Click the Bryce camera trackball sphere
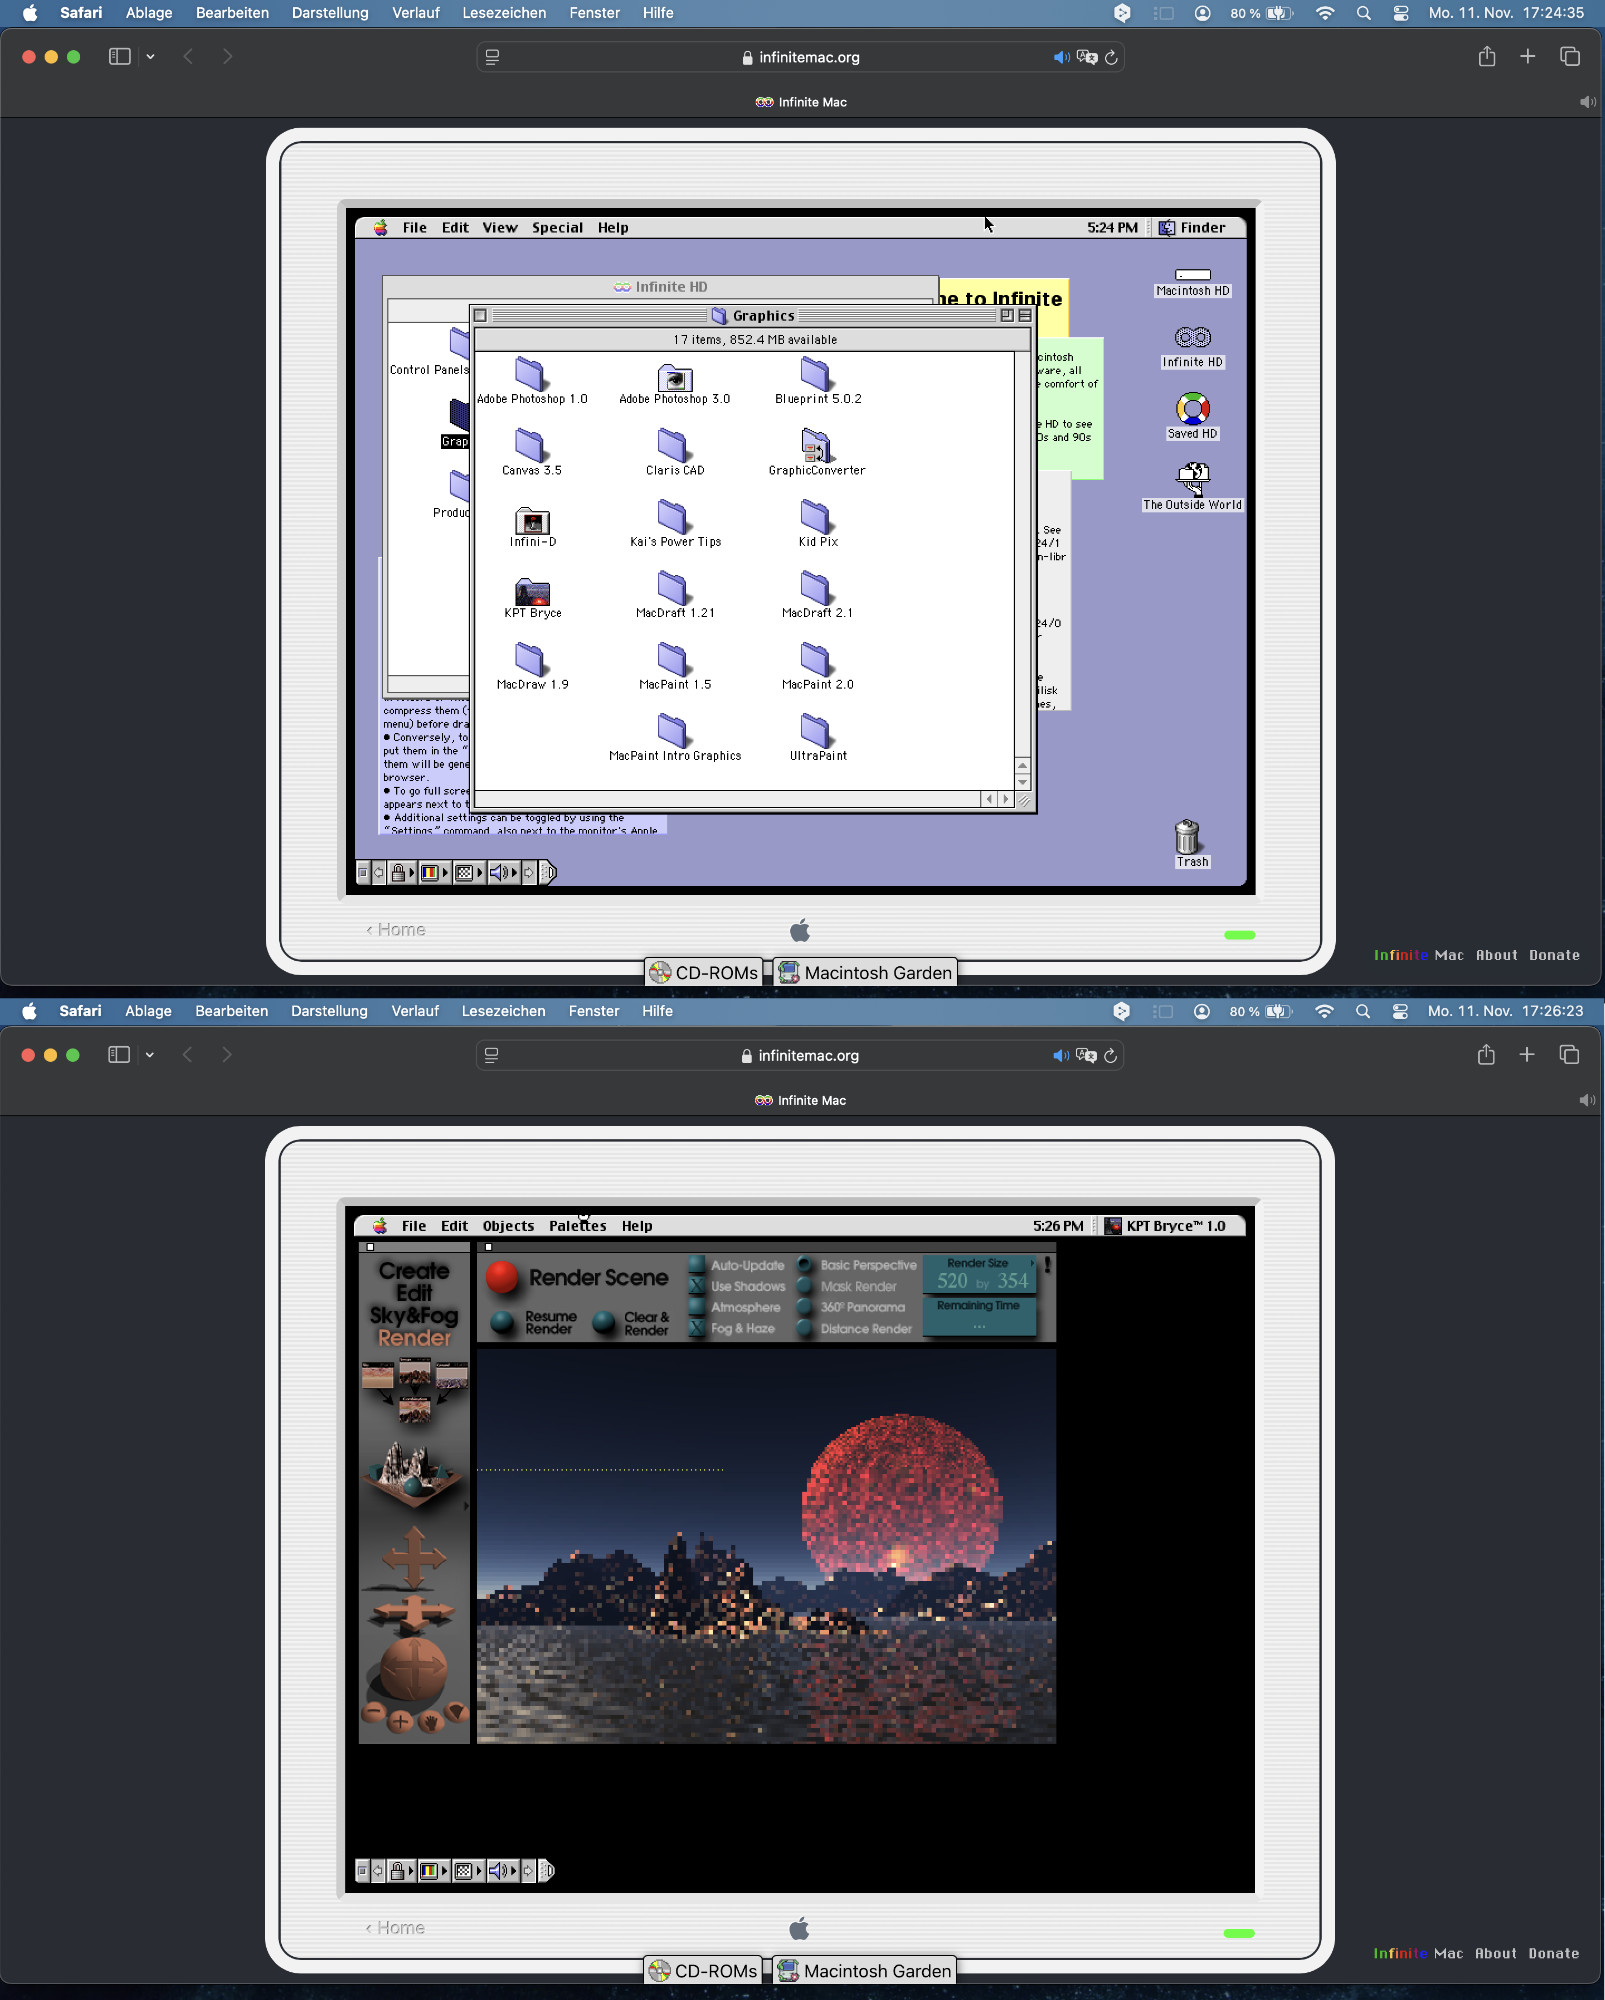Viewport: 1605px width, 2000px height. (413, 1669)
